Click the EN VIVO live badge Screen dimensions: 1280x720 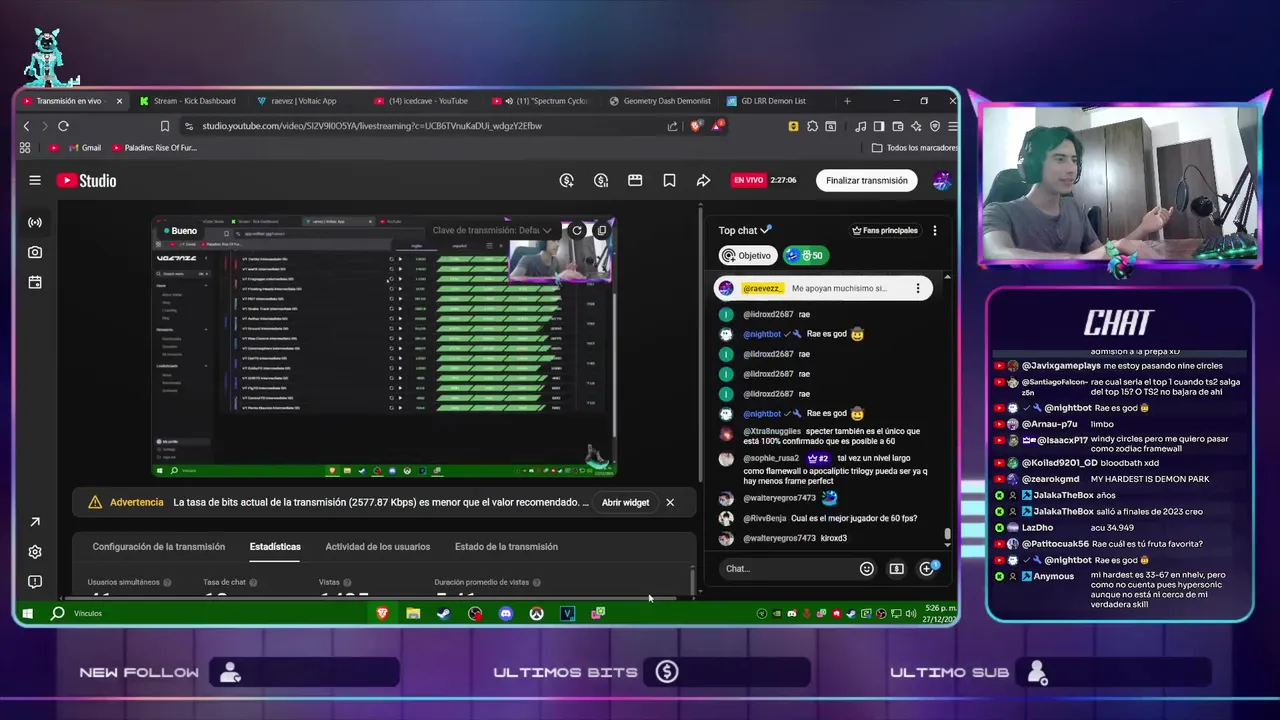click(748, 180)
